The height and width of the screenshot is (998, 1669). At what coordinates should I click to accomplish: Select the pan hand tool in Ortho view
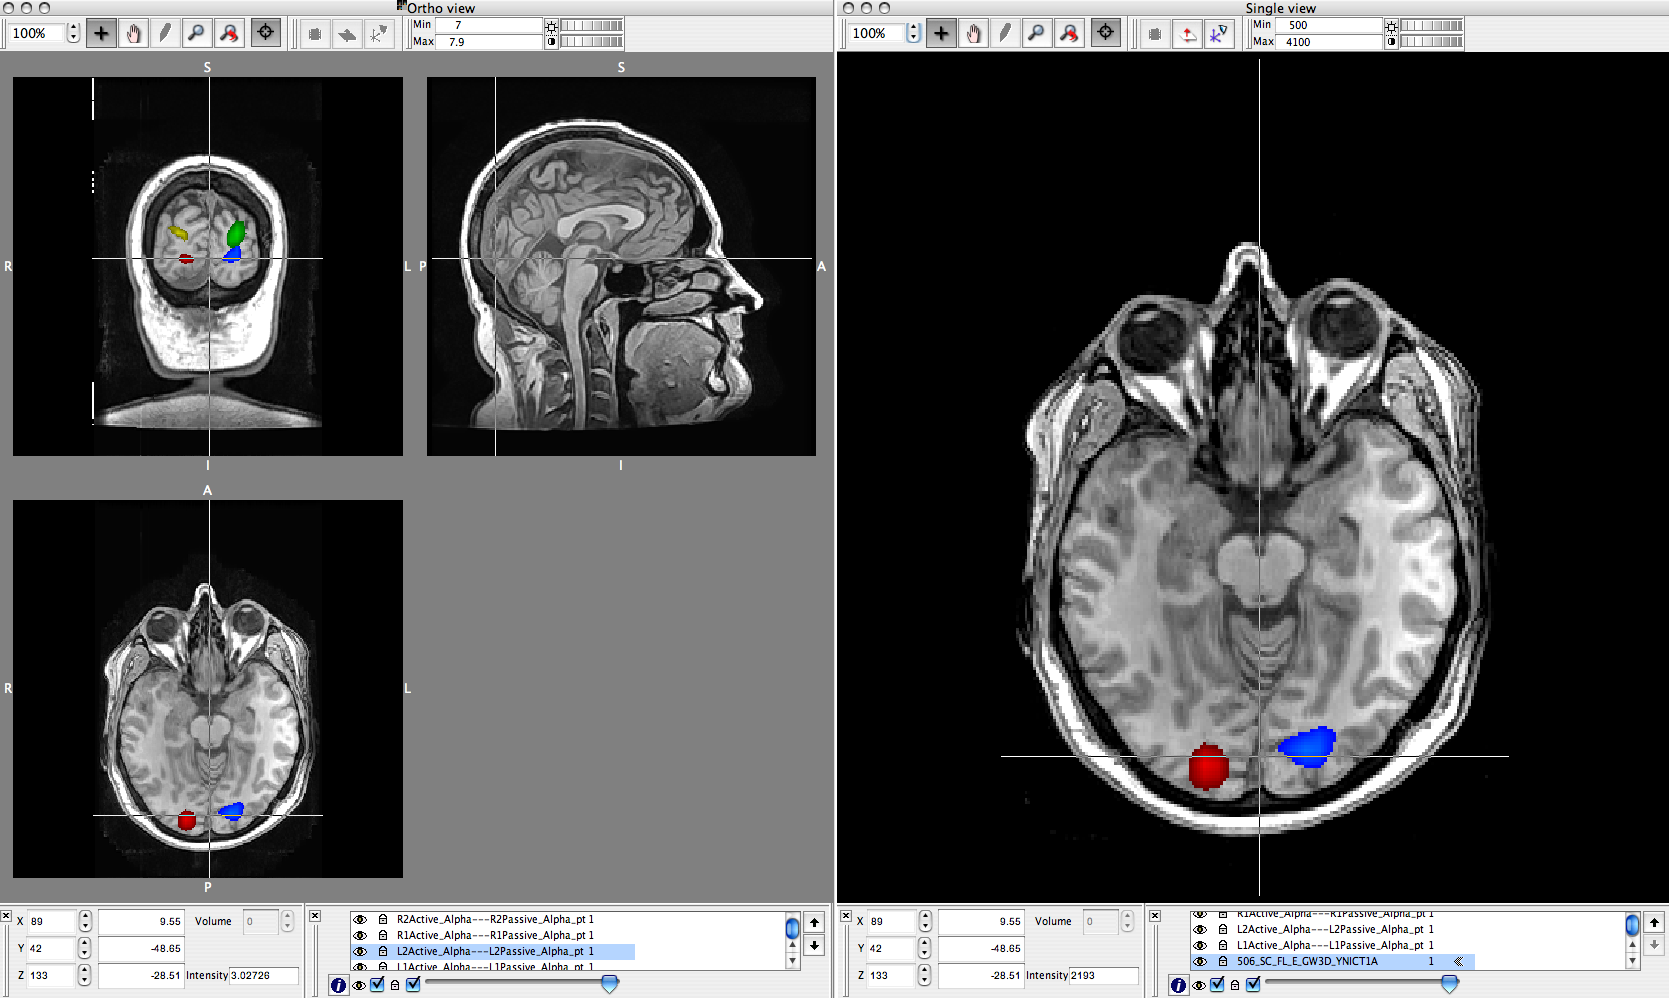[x=133, y=34]
